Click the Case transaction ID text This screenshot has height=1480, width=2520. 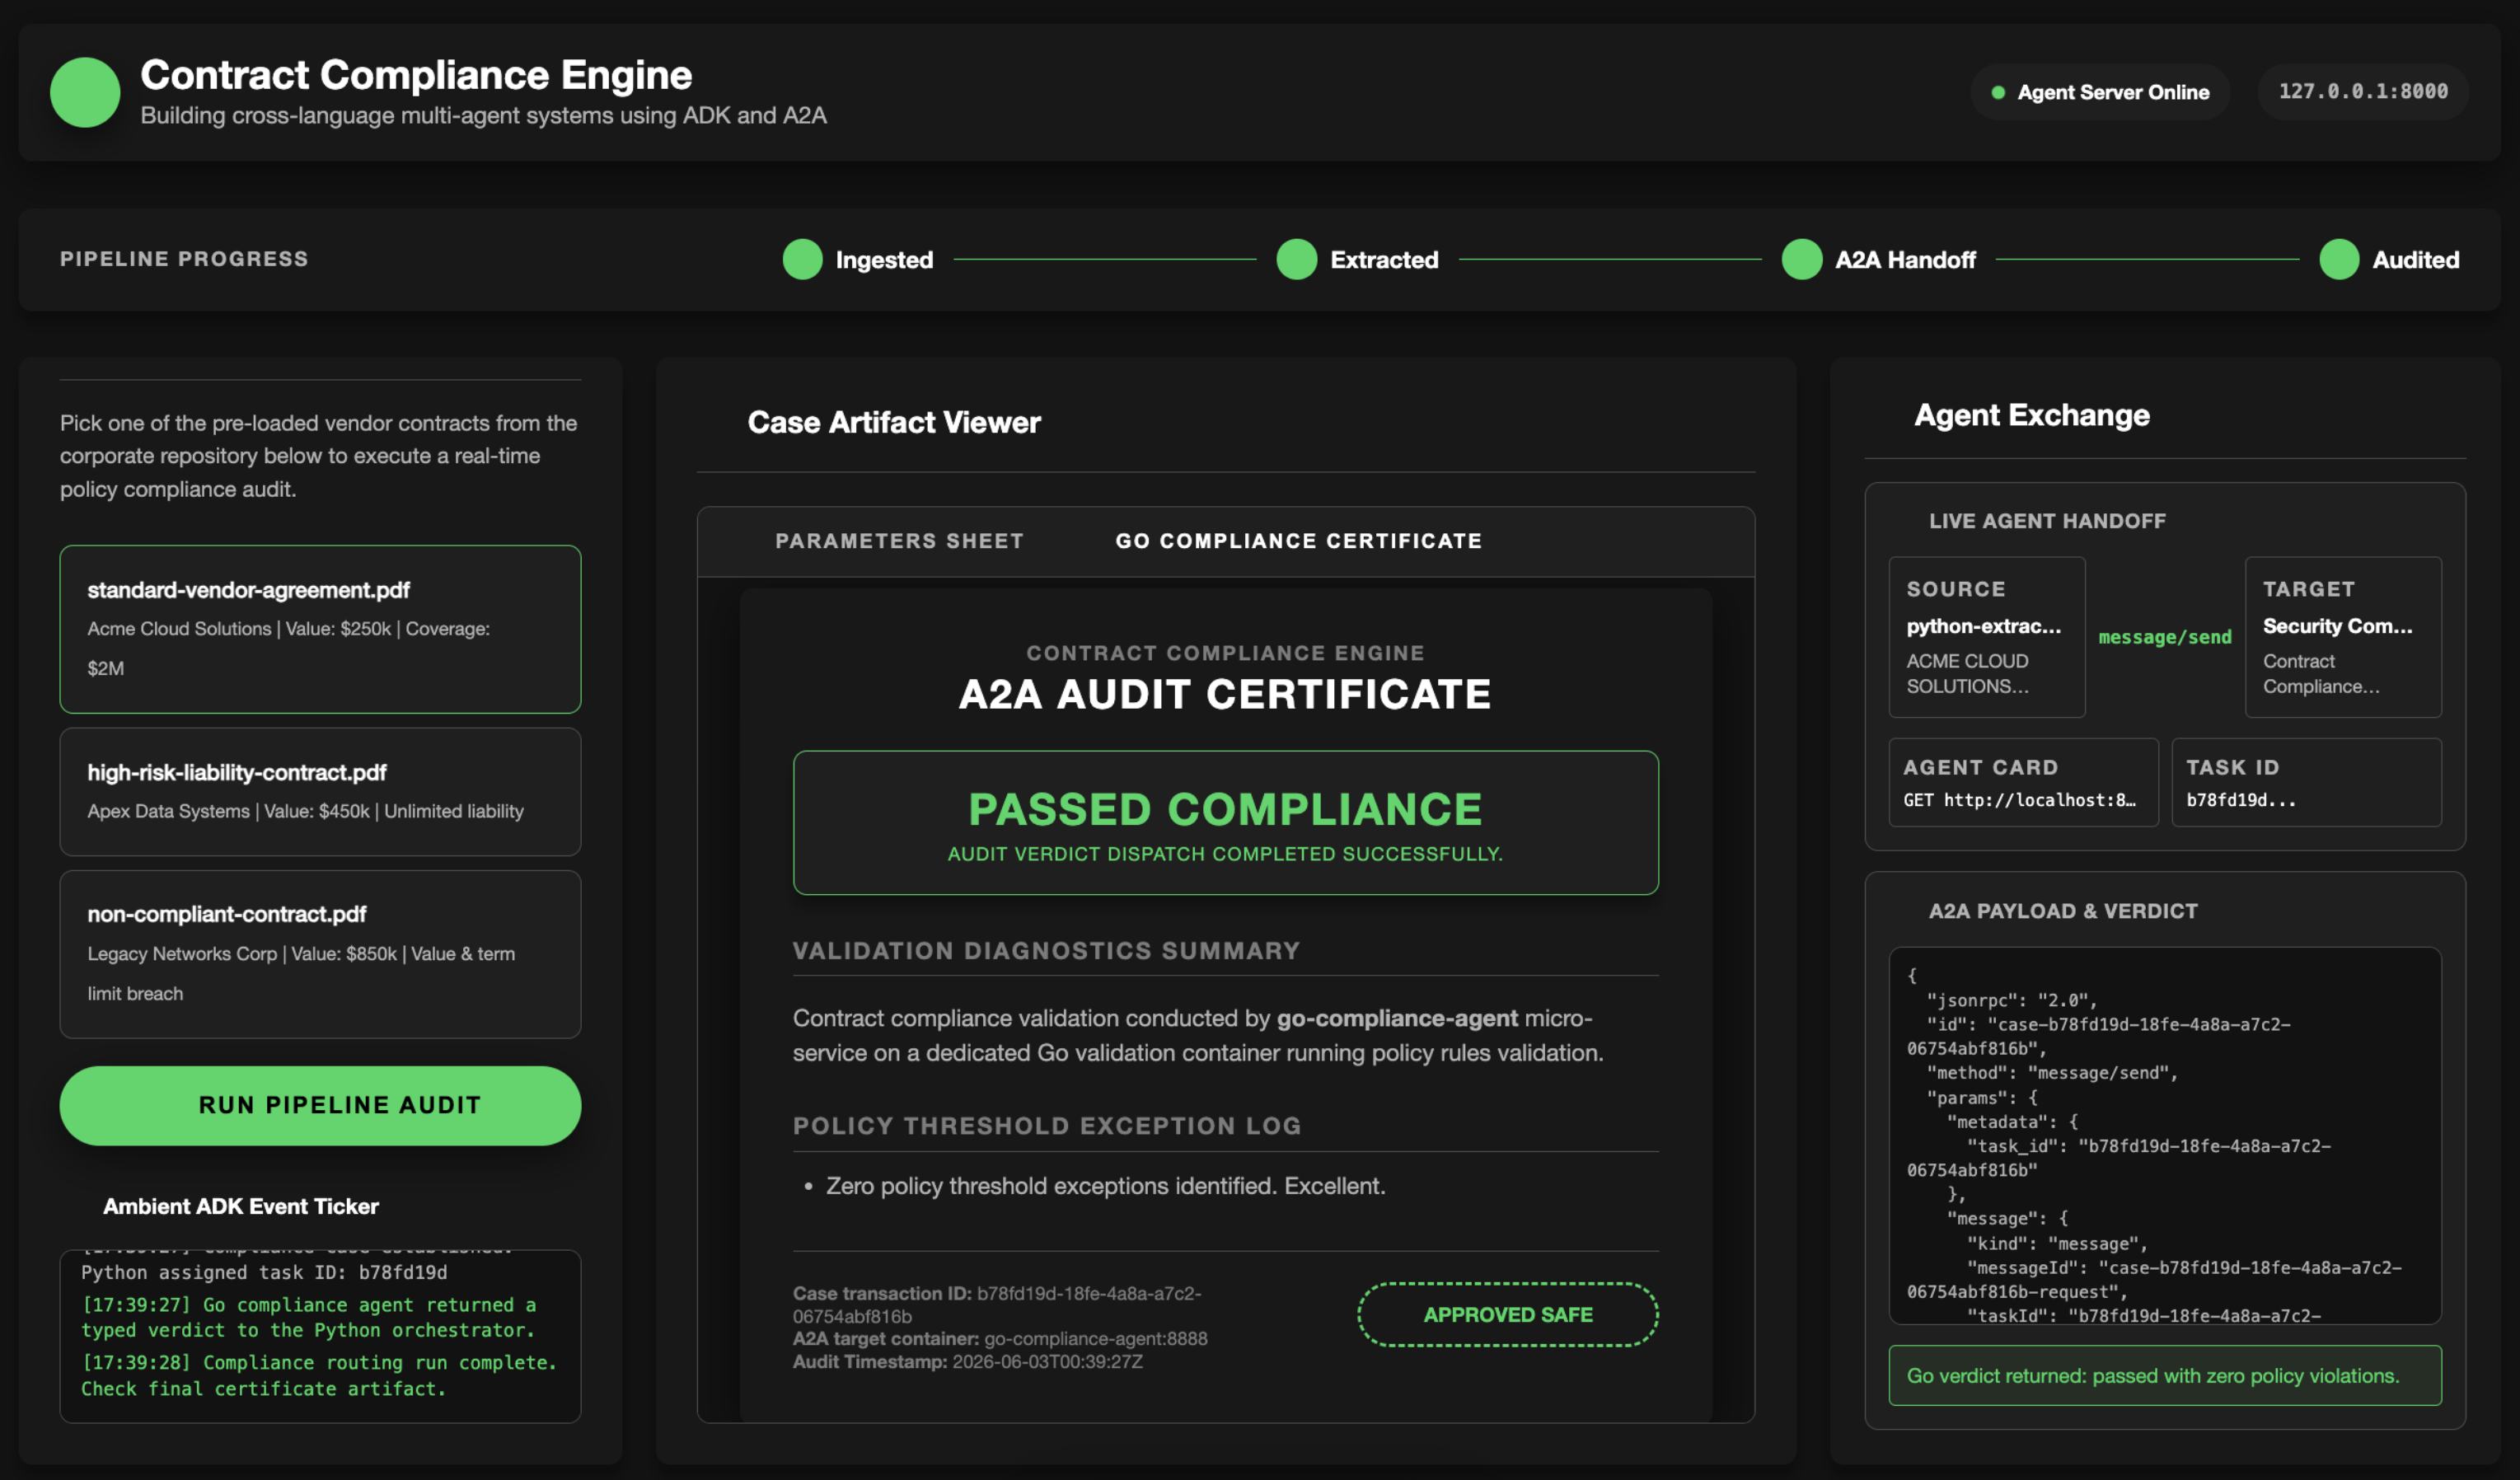(x=997, y=1304)
